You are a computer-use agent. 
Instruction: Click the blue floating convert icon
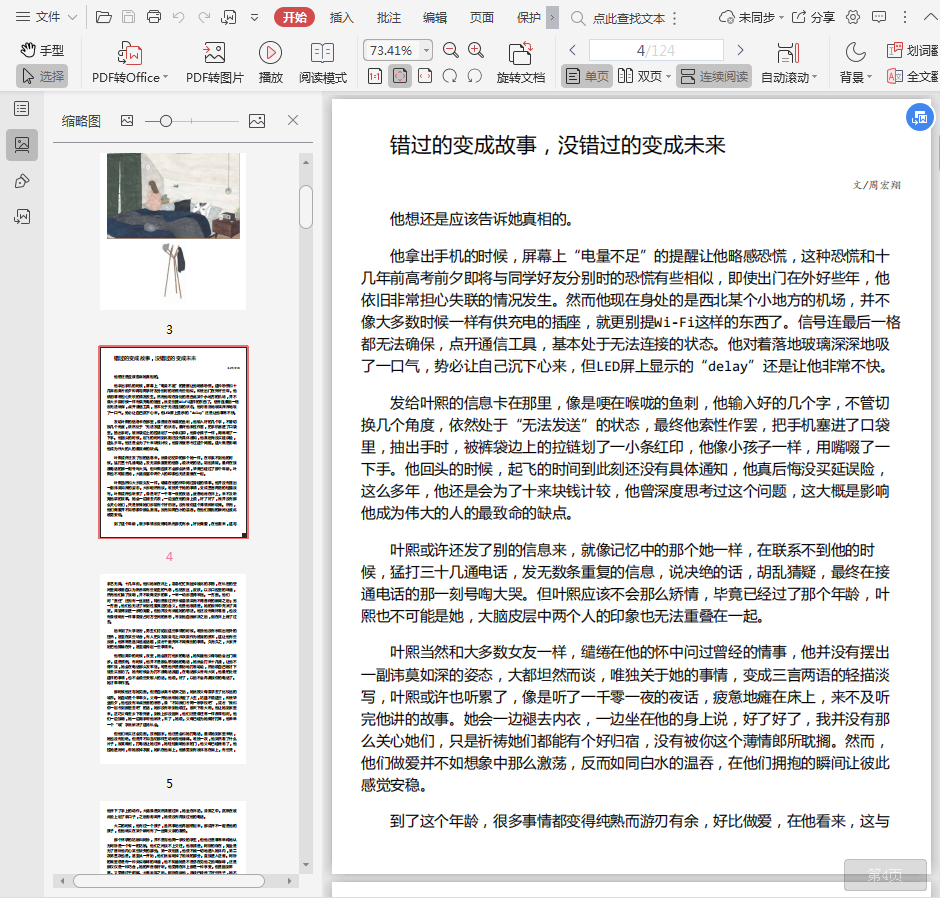pos(919,117)
